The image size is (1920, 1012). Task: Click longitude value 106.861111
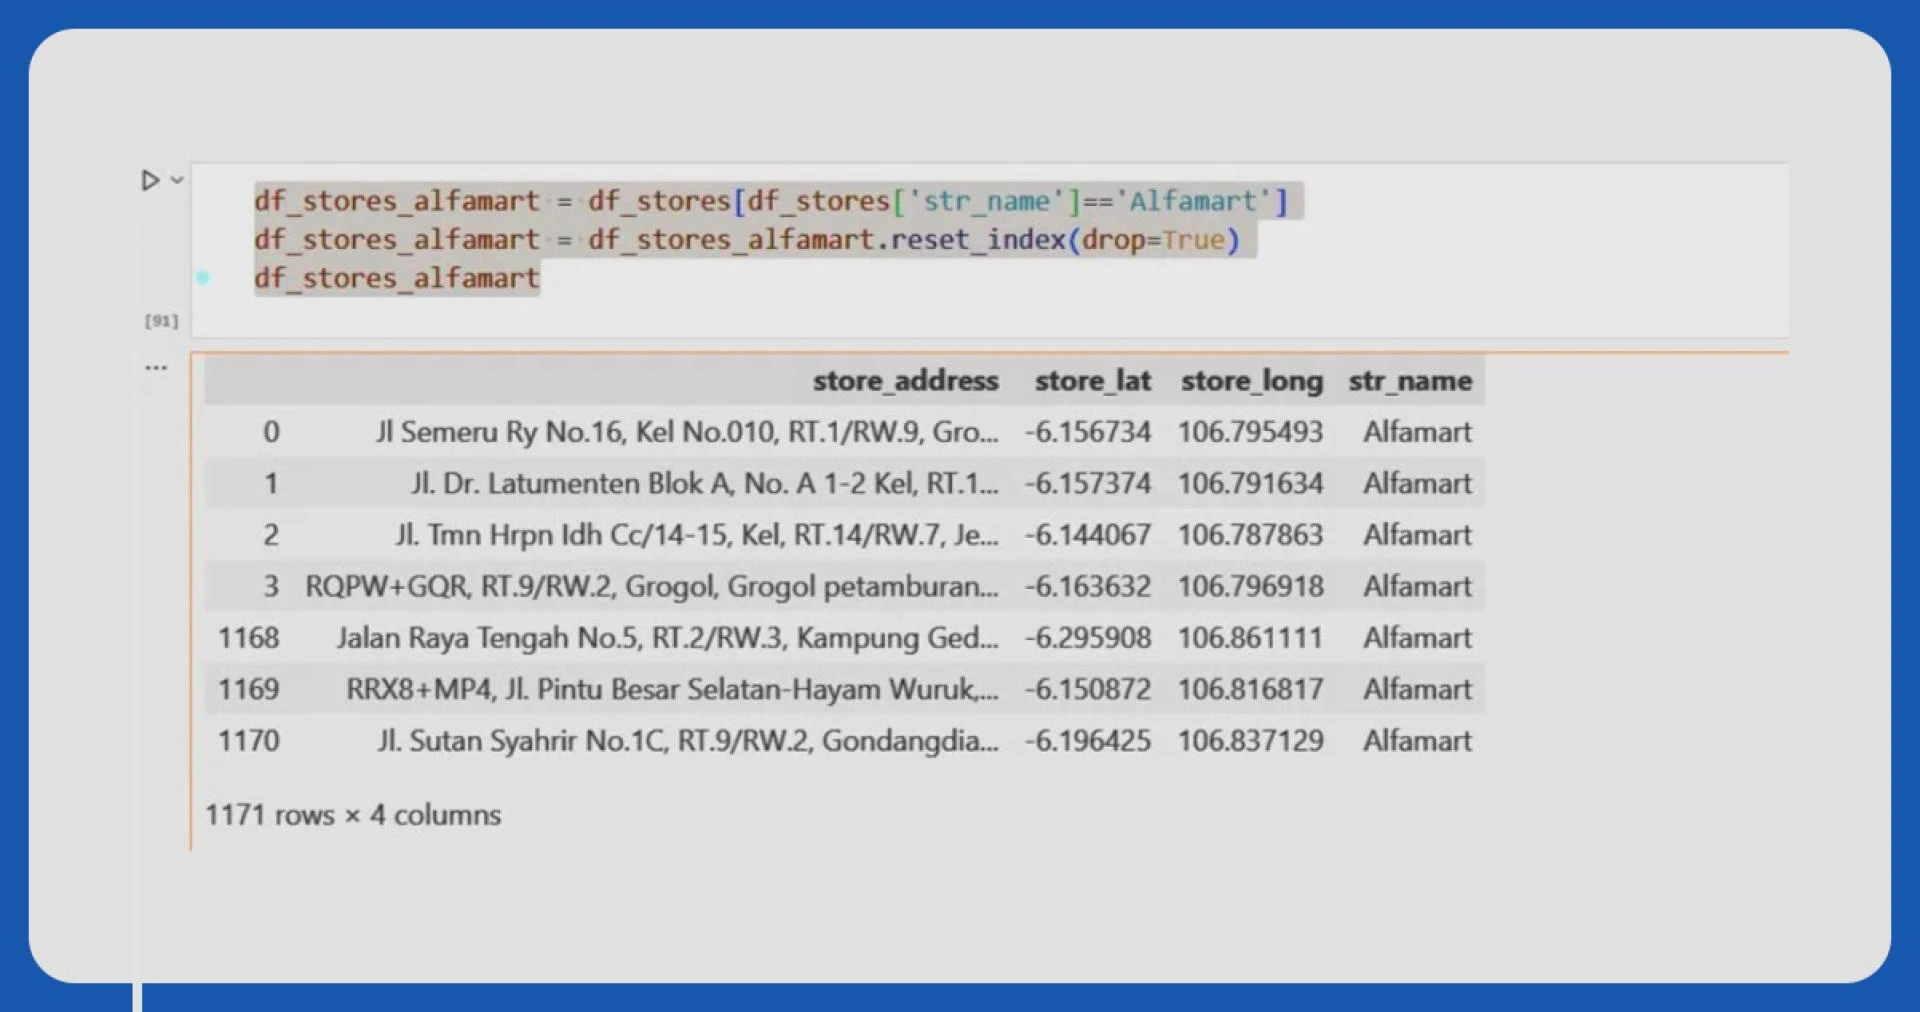click(x=1250, y=638)
